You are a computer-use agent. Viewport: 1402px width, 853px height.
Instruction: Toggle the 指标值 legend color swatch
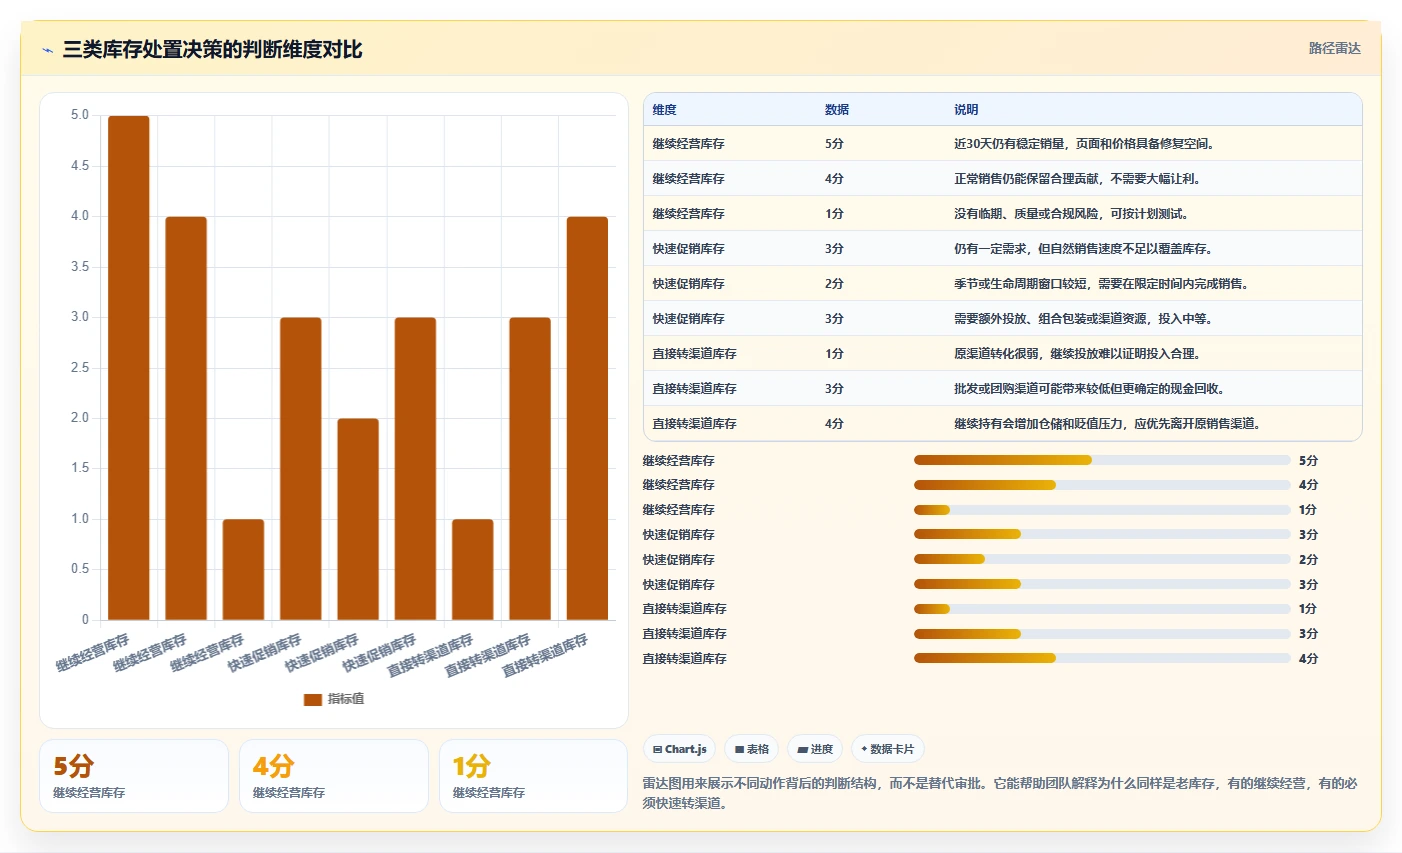[x=313, y=699]
